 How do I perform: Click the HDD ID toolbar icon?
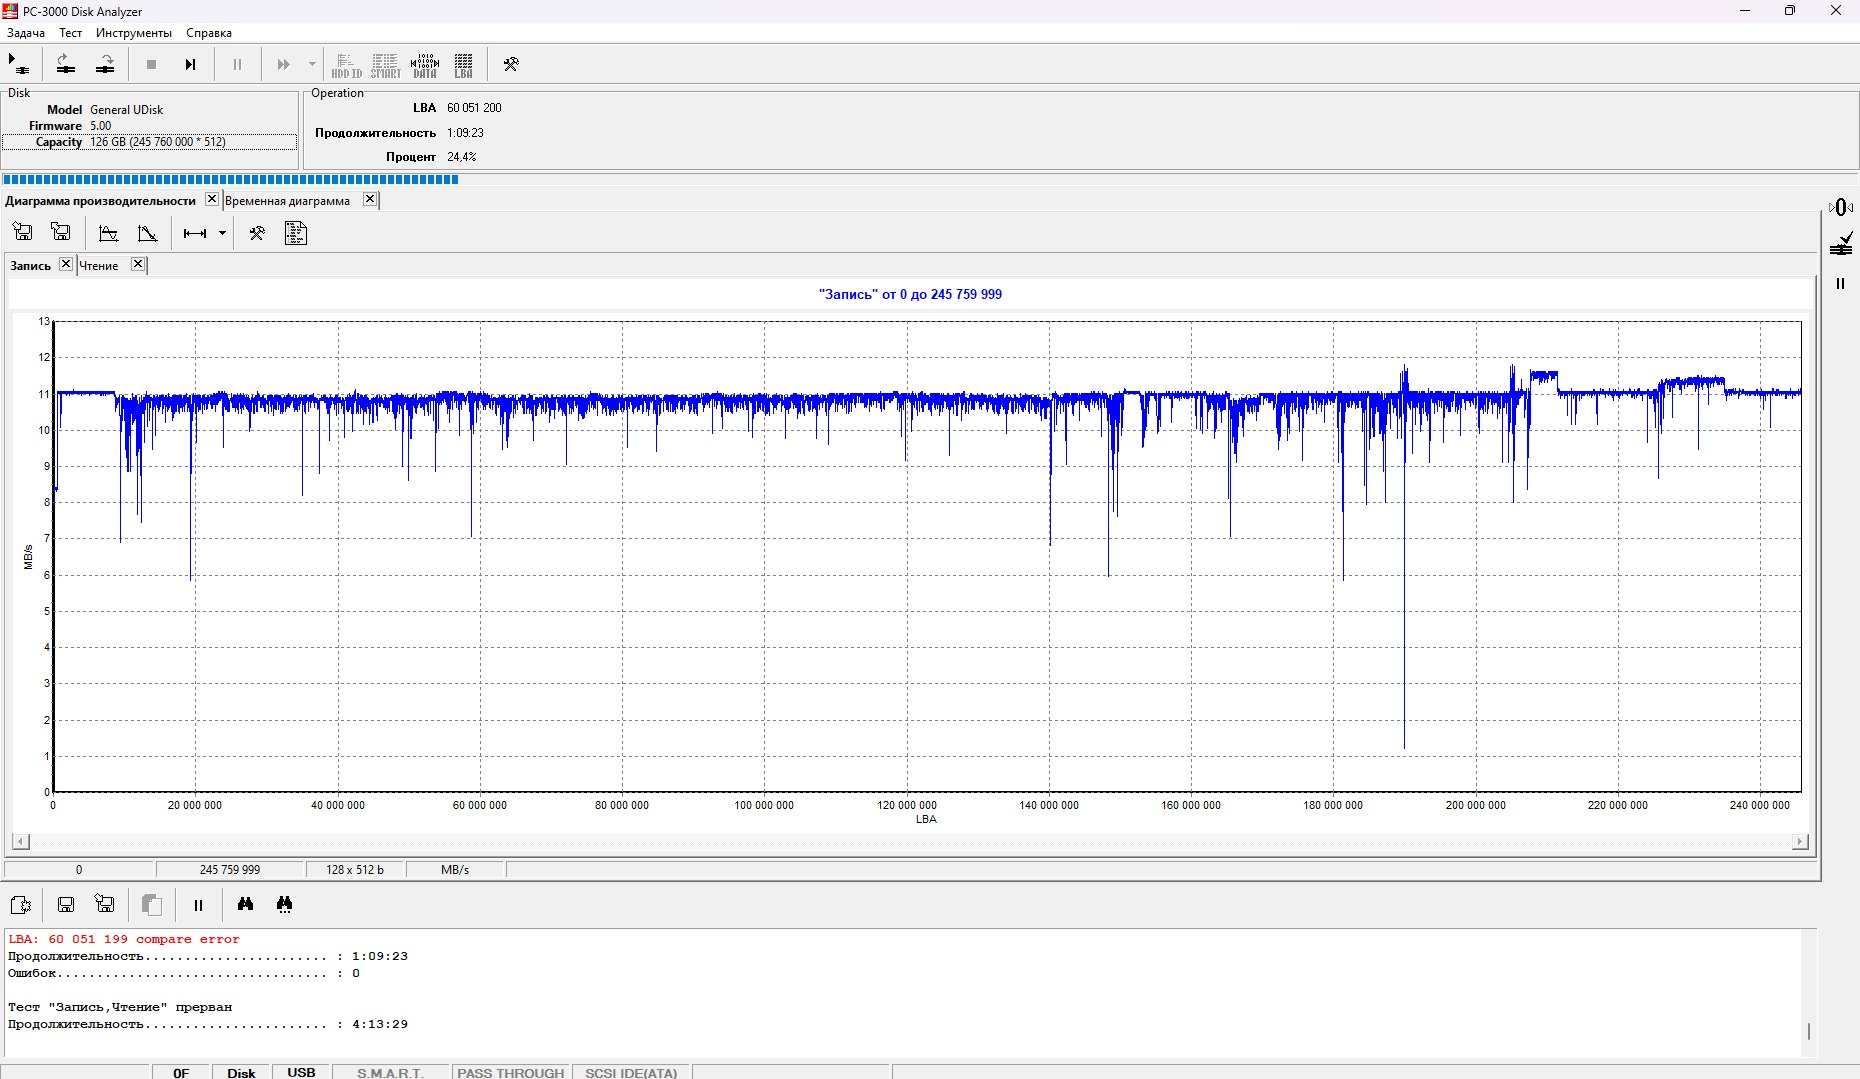(x=346, y=65)
